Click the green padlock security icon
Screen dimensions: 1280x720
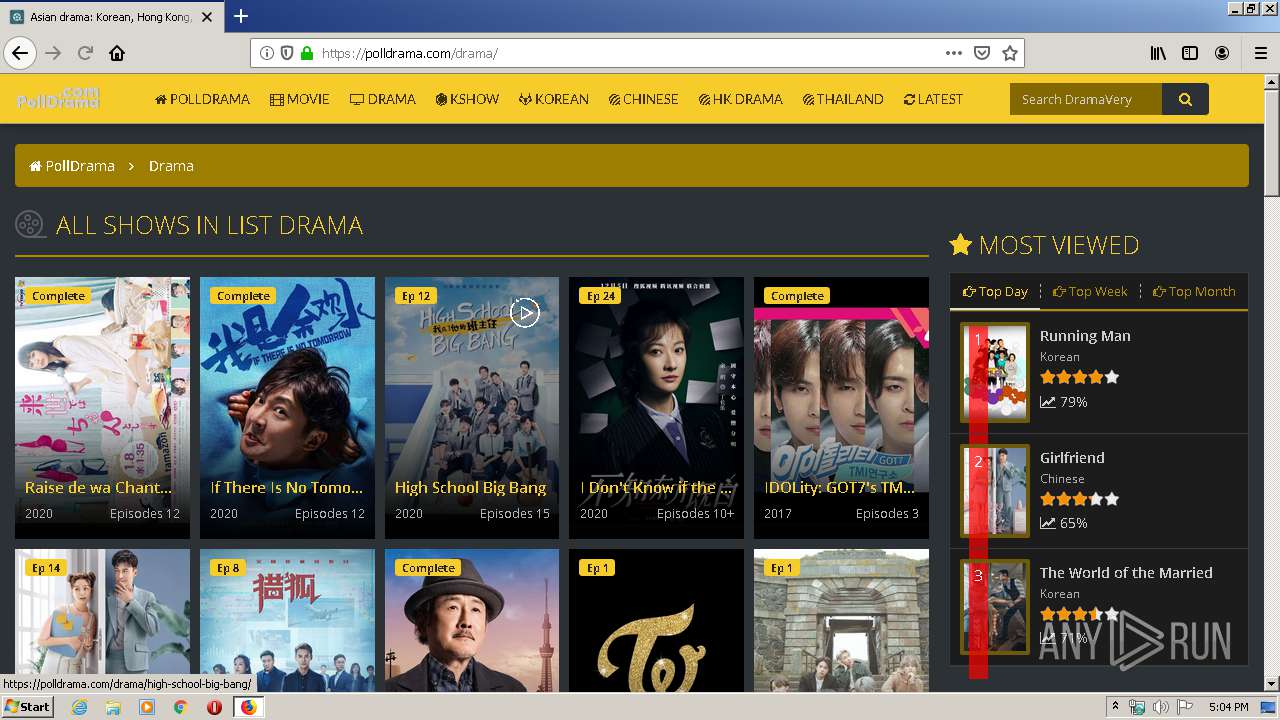307,53
